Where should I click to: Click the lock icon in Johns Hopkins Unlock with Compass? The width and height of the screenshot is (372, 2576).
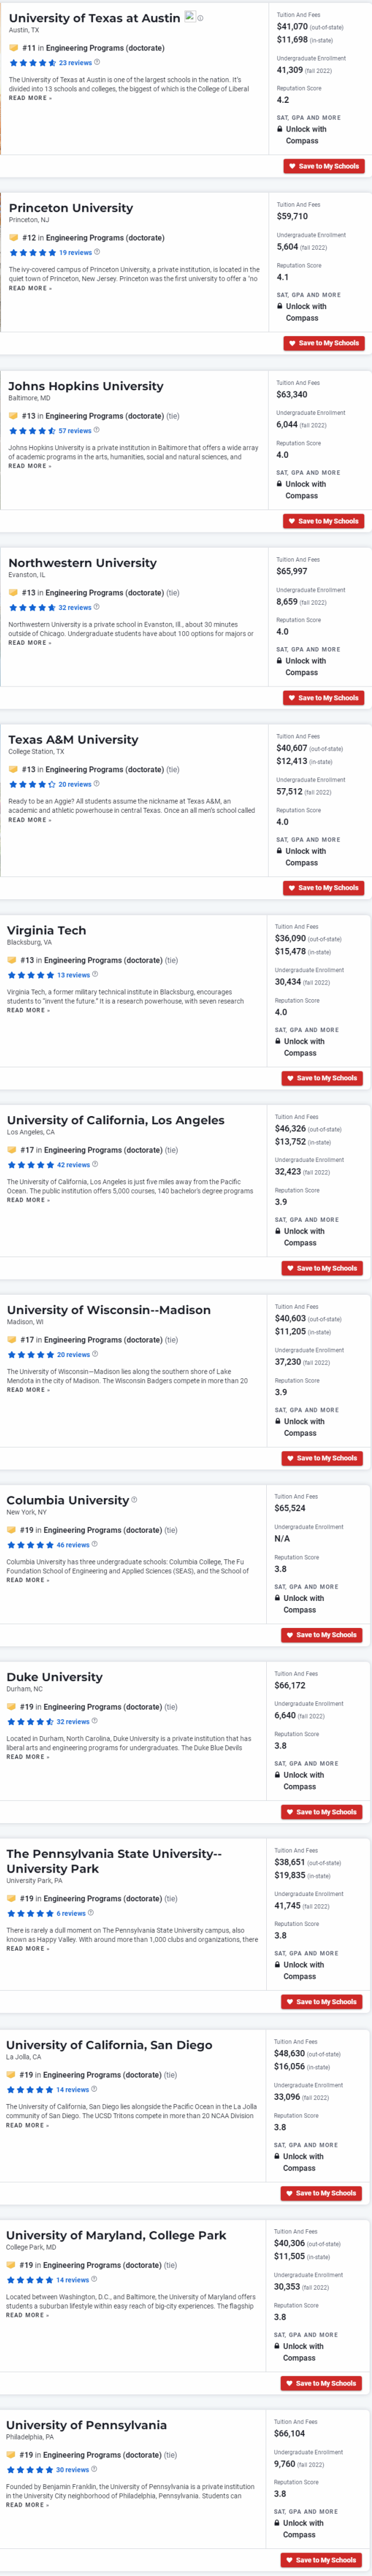tap(279, 484)
